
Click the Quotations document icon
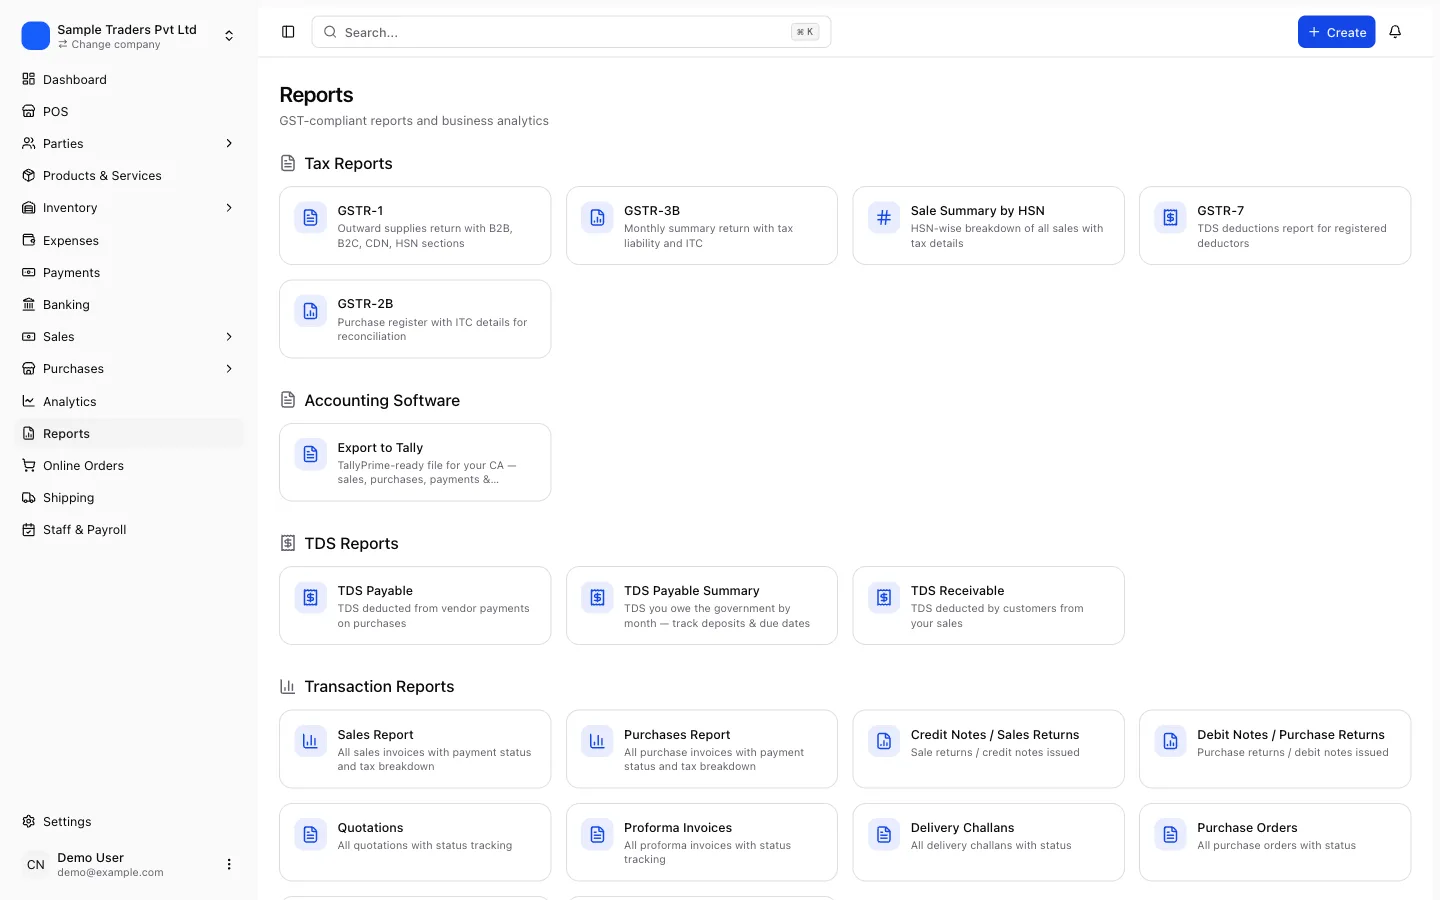[x=311, y=834]
